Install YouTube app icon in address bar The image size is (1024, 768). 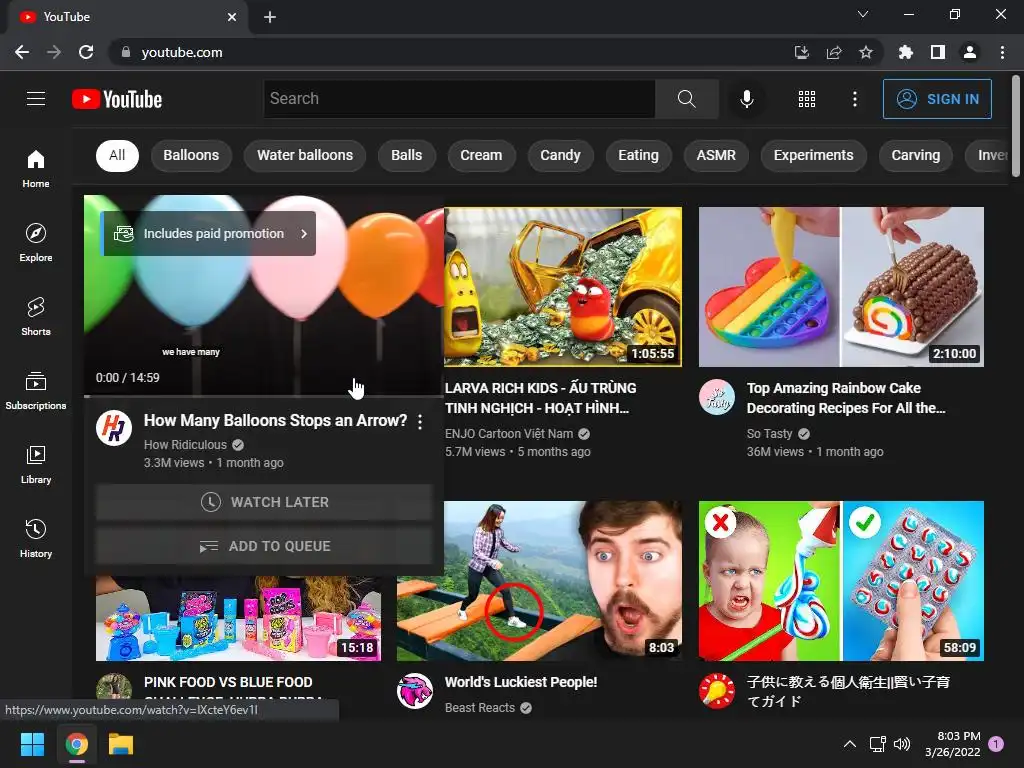[801, 52]
